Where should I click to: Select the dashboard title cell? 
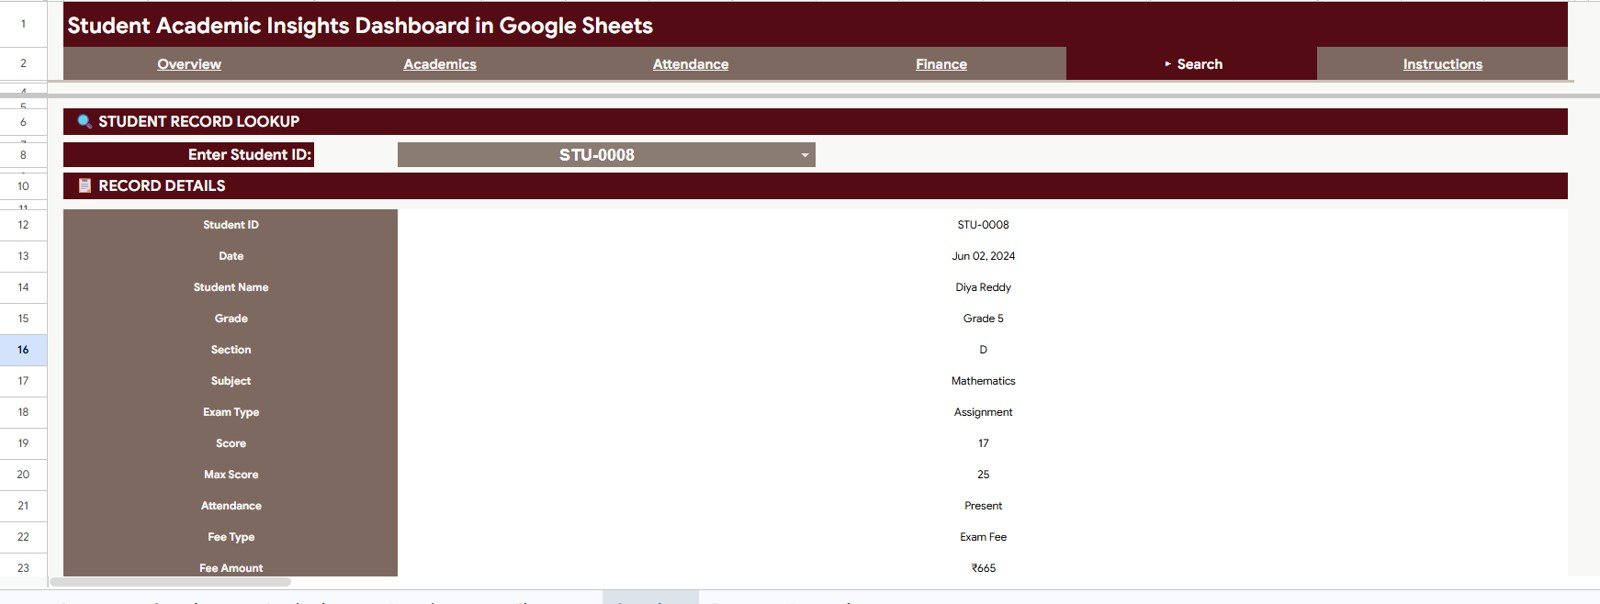815,25
